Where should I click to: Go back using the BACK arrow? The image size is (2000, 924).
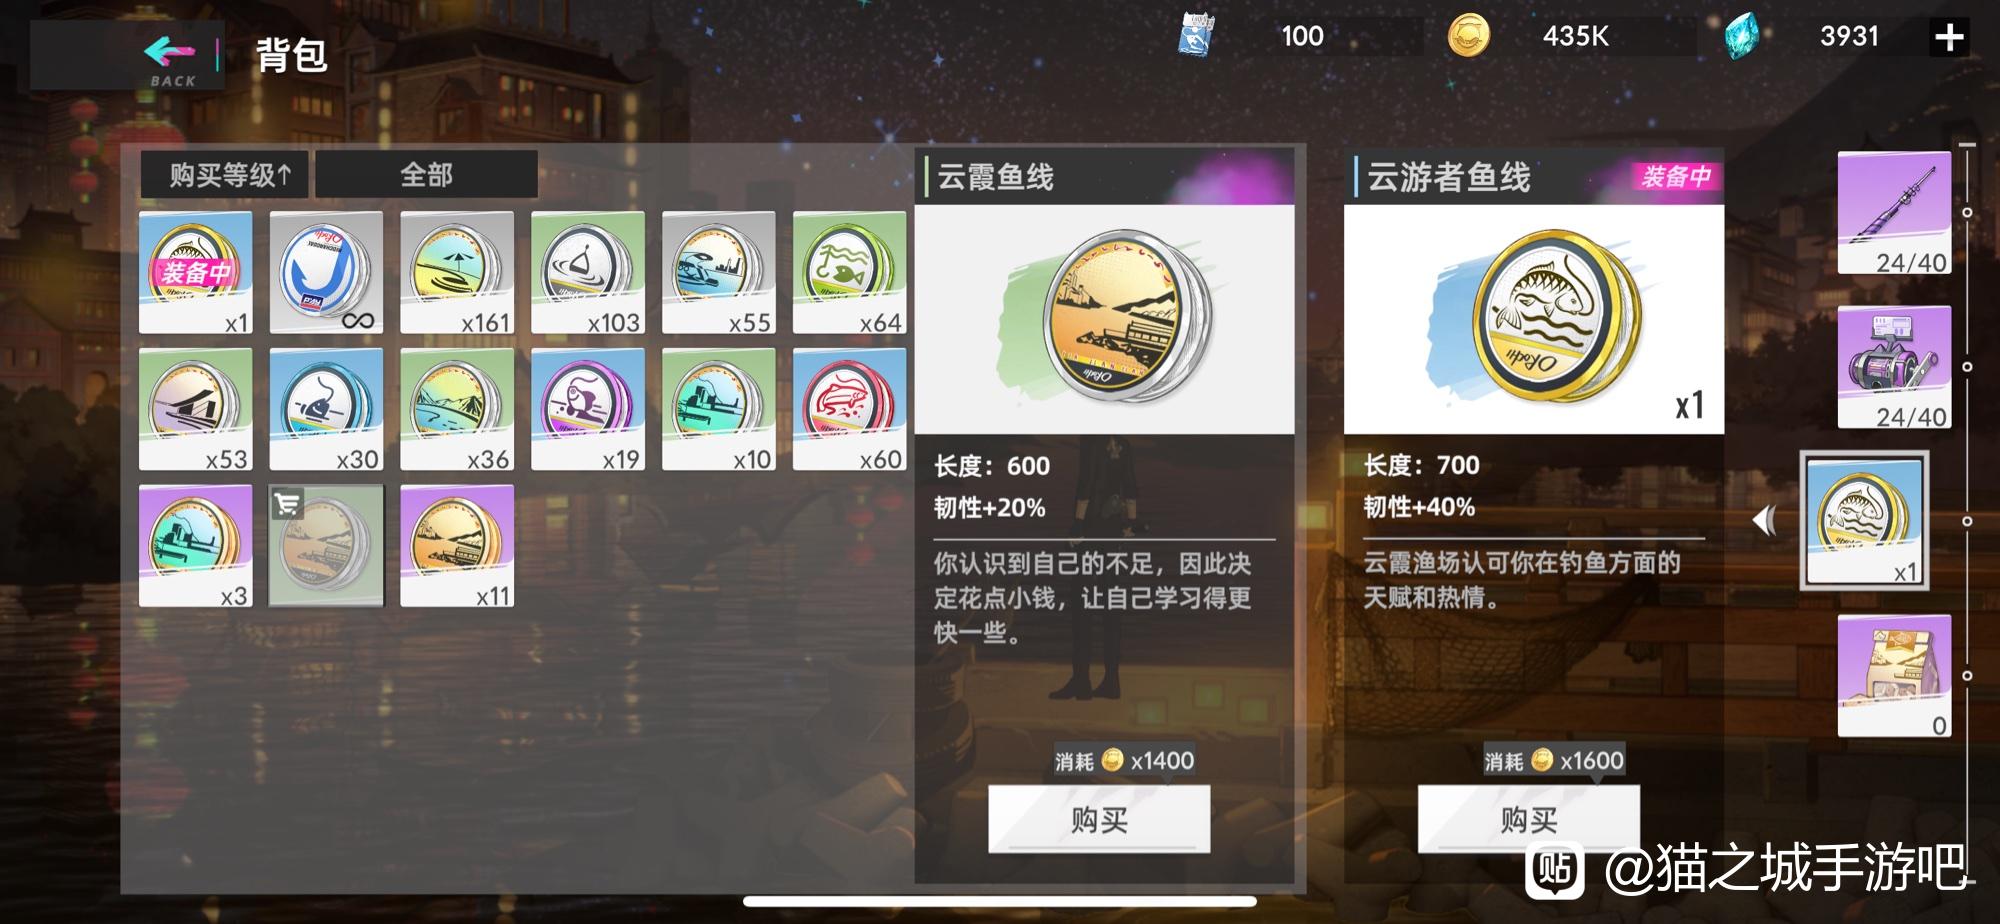171,56
